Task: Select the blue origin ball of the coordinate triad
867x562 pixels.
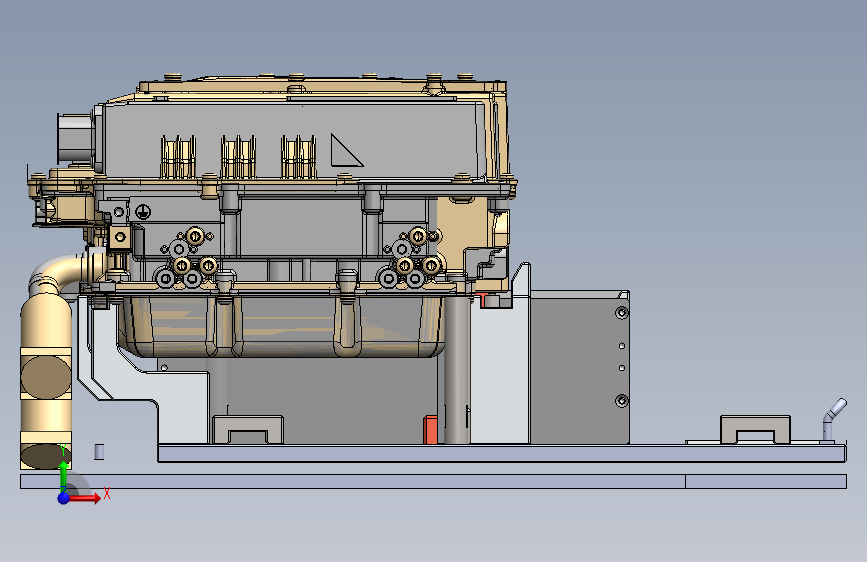Action: tap(64, 498)
